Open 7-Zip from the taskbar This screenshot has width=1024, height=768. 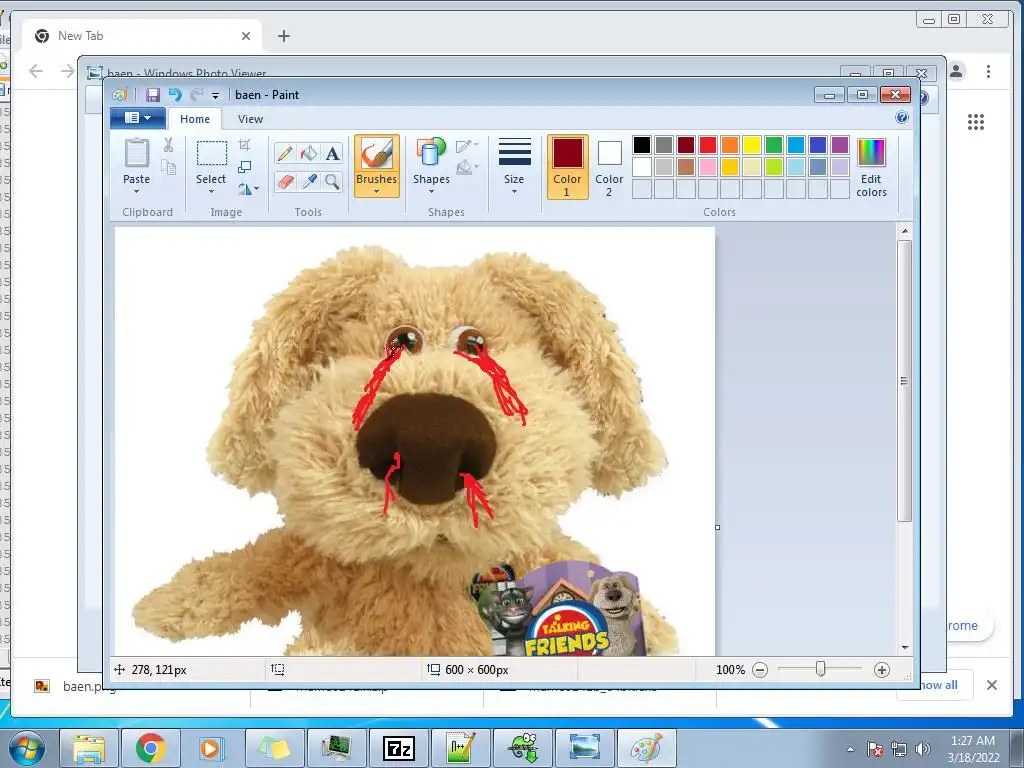398,748
